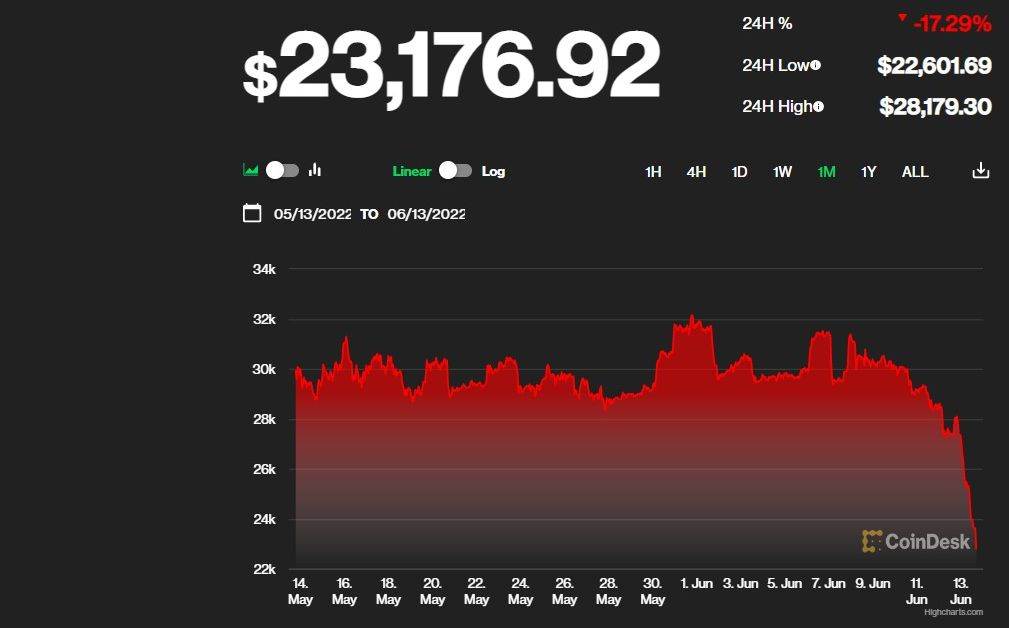Screen dimensions: 1009x628
Task: Download the chart using the export icon
Action: pyautogui.click(x=979, y=171)
